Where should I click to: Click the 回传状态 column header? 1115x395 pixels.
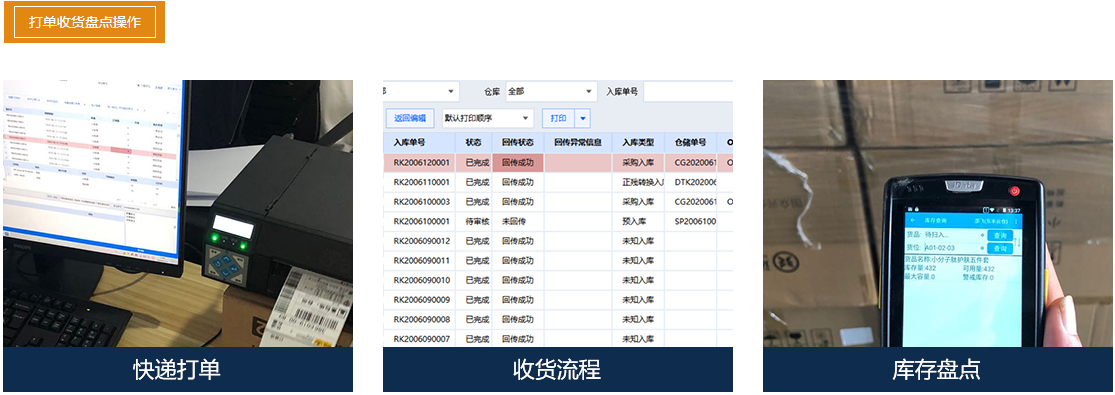(518, 143)
